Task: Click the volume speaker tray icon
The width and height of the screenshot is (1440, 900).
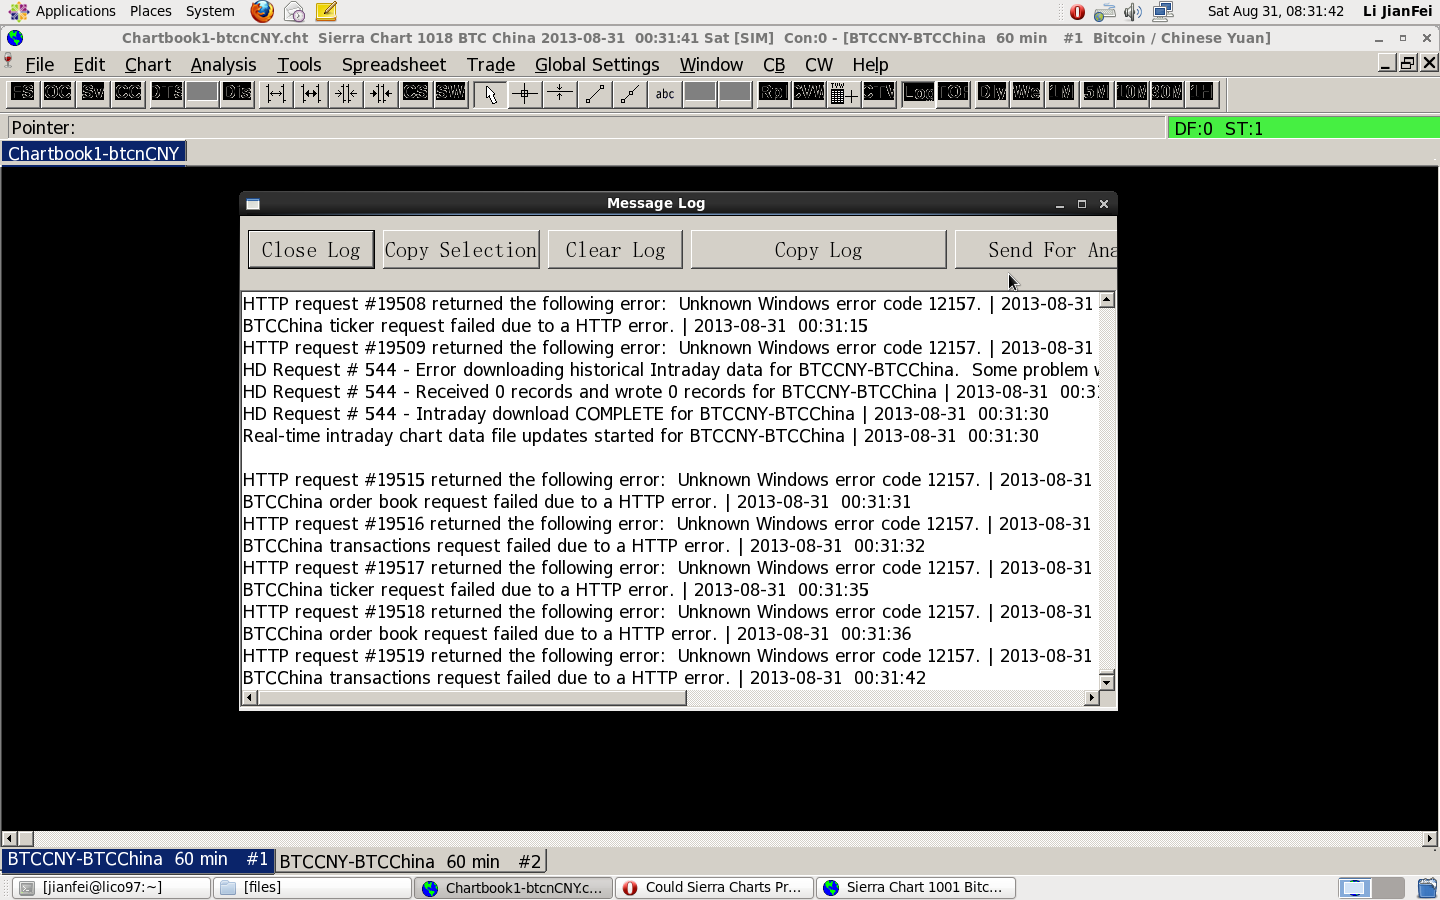Action: (x=1133, y=12)
